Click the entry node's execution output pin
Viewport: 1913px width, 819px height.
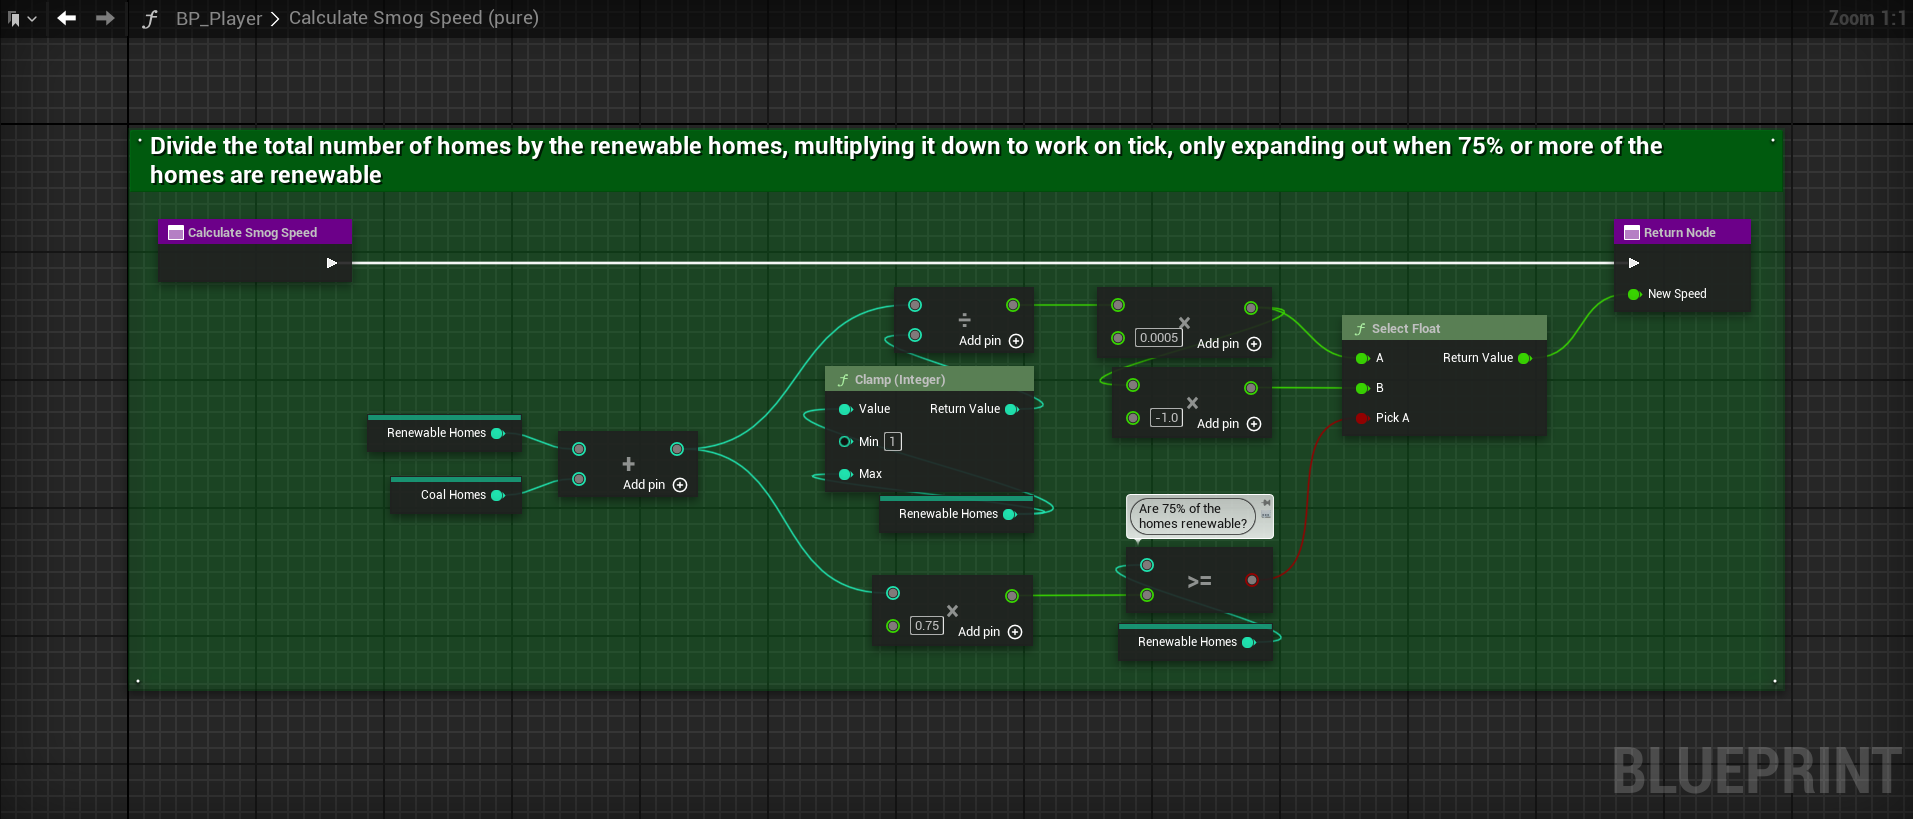coord(332,263)
